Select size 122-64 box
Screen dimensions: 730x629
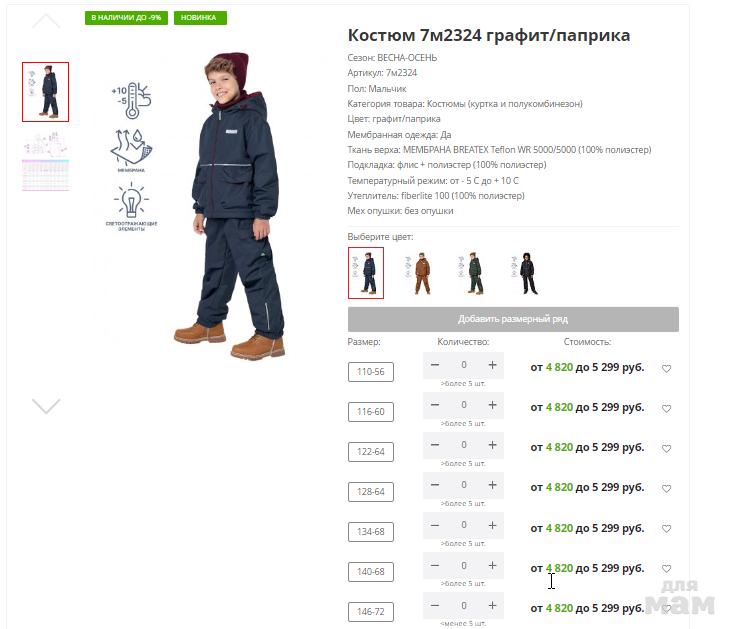pos(371,452)
